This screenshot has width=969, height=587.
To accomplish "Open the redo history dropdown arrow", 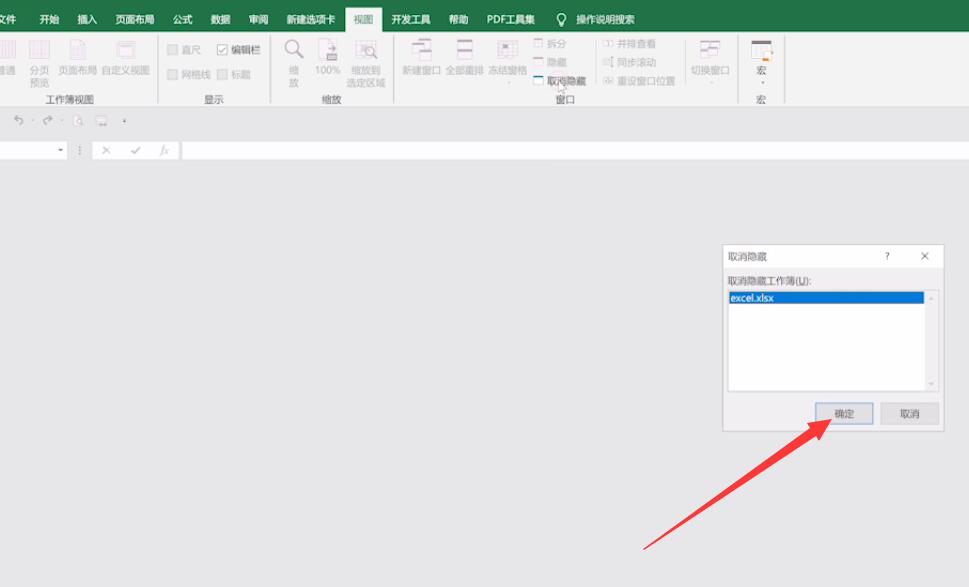I will point(61,120).
